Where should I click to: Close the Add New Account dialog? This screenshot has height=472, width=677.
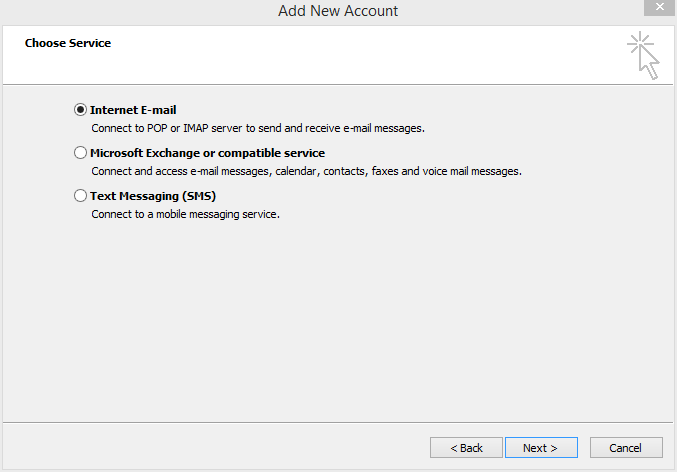(x=660, y=7)
